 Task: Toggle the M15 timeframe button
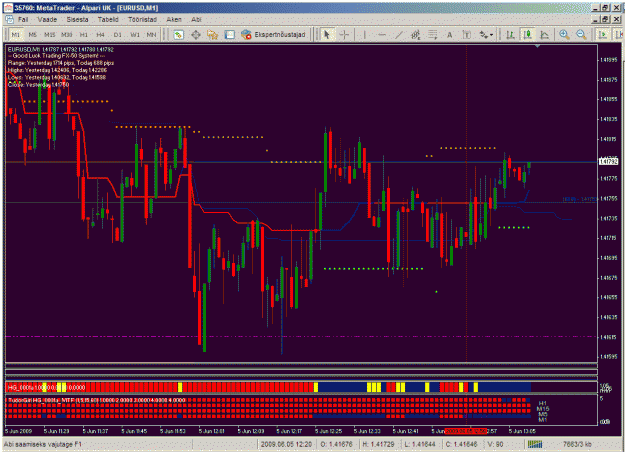tap(49, 35)
